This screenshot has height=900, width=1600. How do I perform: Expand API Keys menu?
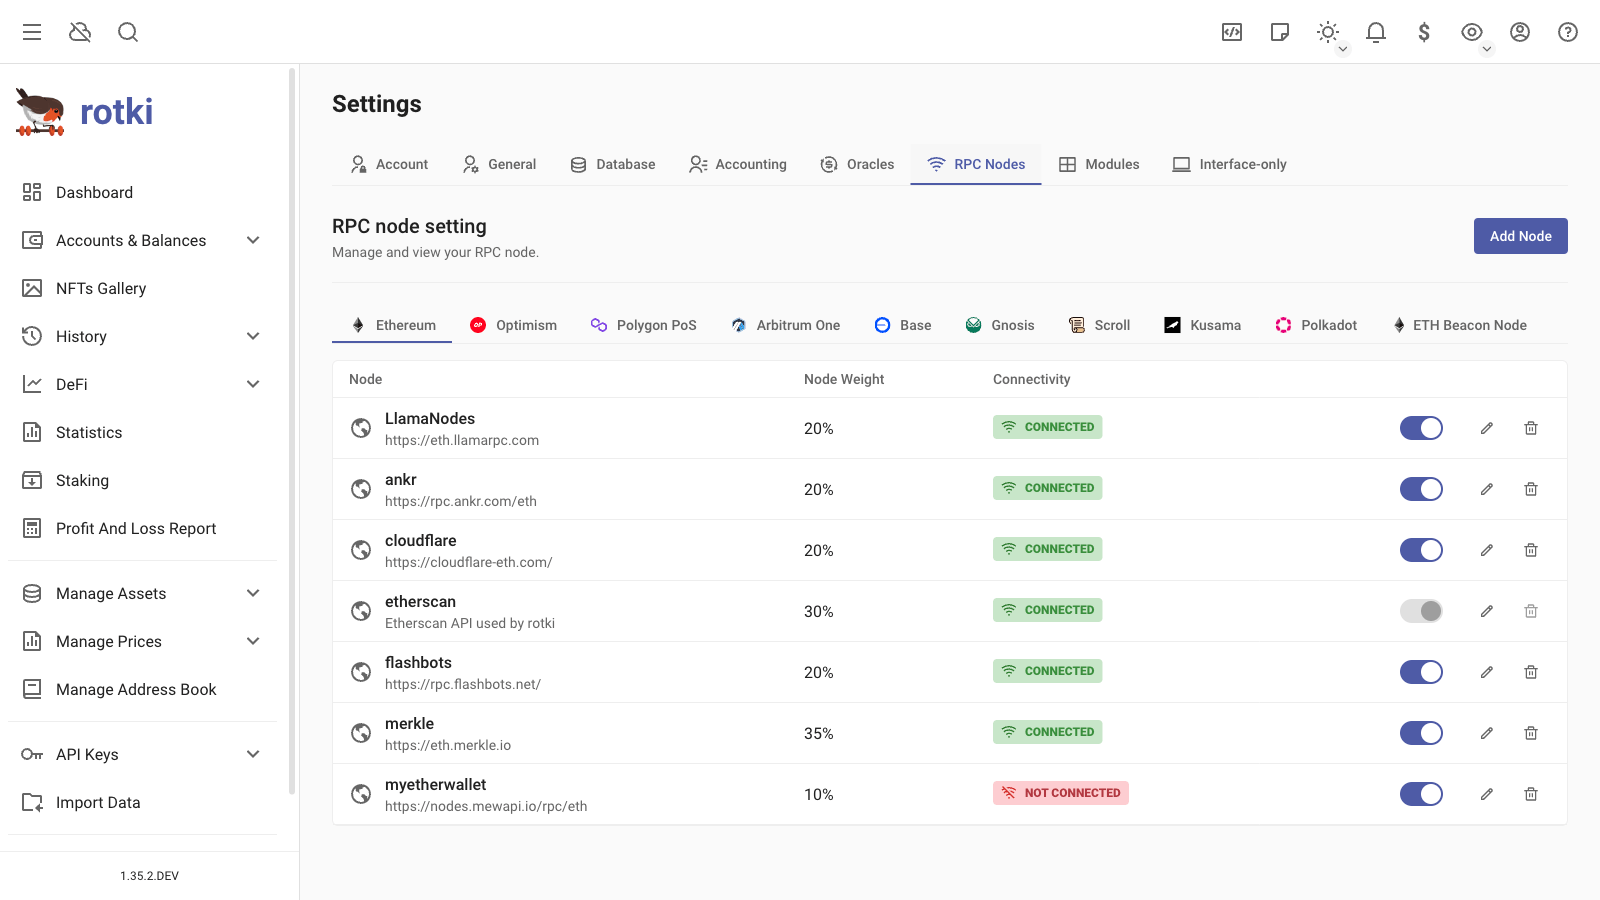pyautogui.click(x=142, y=754)
